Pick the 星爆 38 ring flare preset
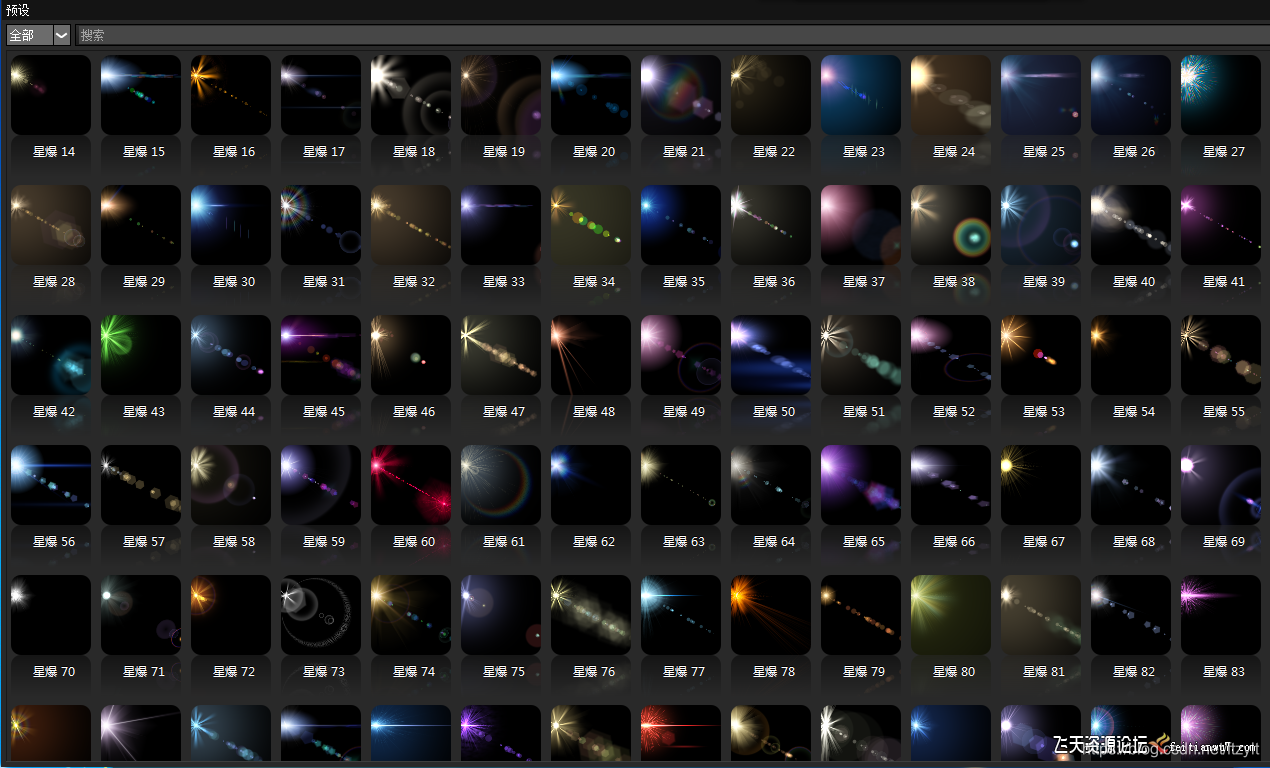The height and width of the screenshot is (768, 1270). pyautogui.click(x=951, y=225)
